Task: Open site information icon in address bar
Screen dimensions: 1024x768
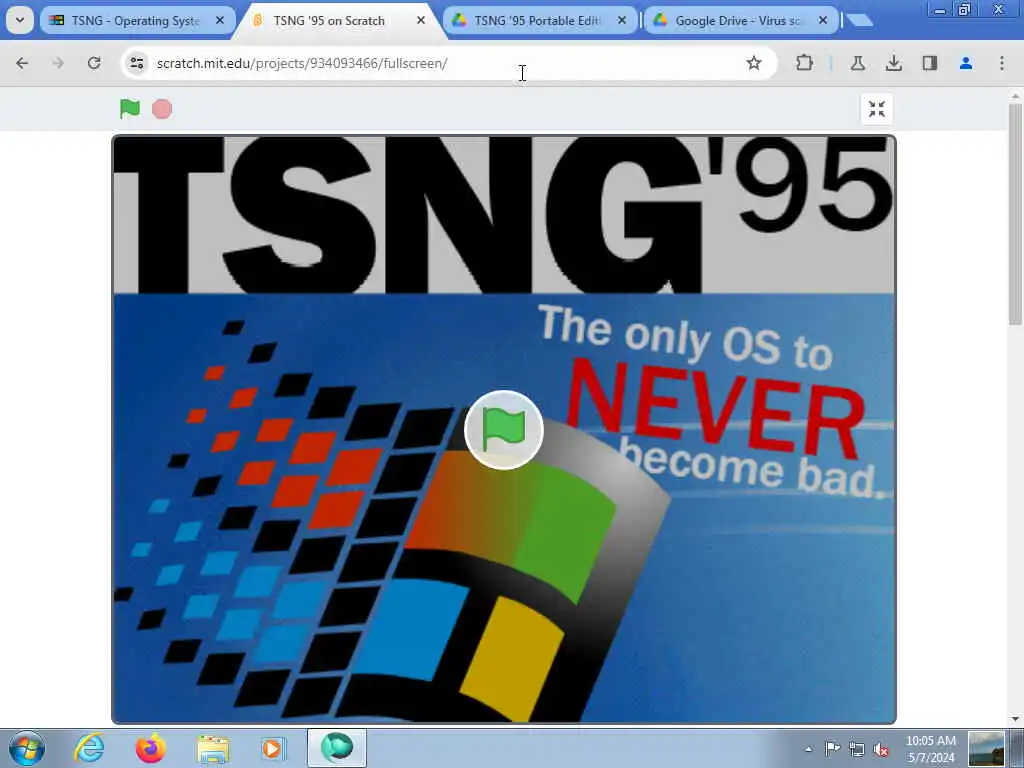Action: tap(136, 63)
